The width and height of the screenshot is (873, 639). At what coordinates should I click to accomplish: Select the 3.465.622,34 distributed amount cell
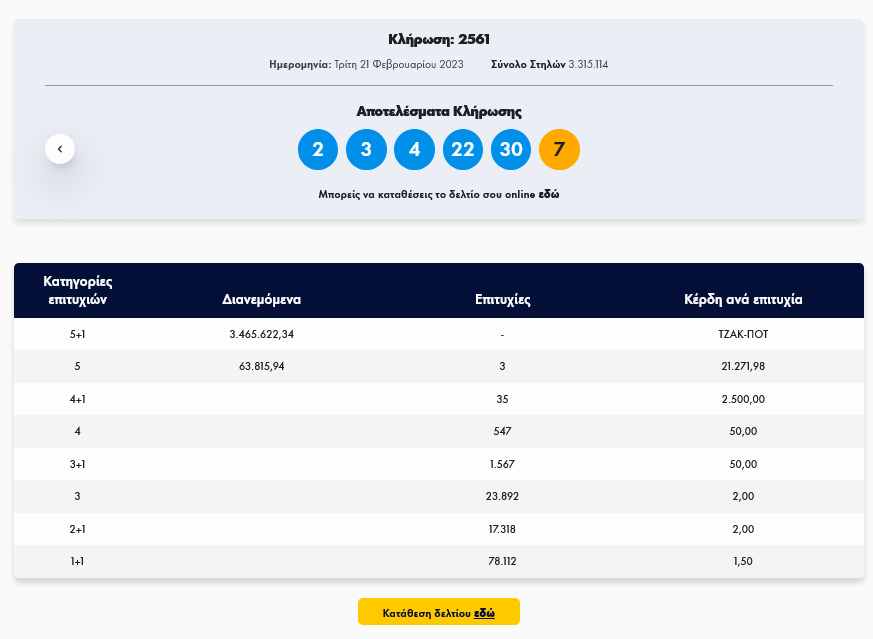coord(261,335)
